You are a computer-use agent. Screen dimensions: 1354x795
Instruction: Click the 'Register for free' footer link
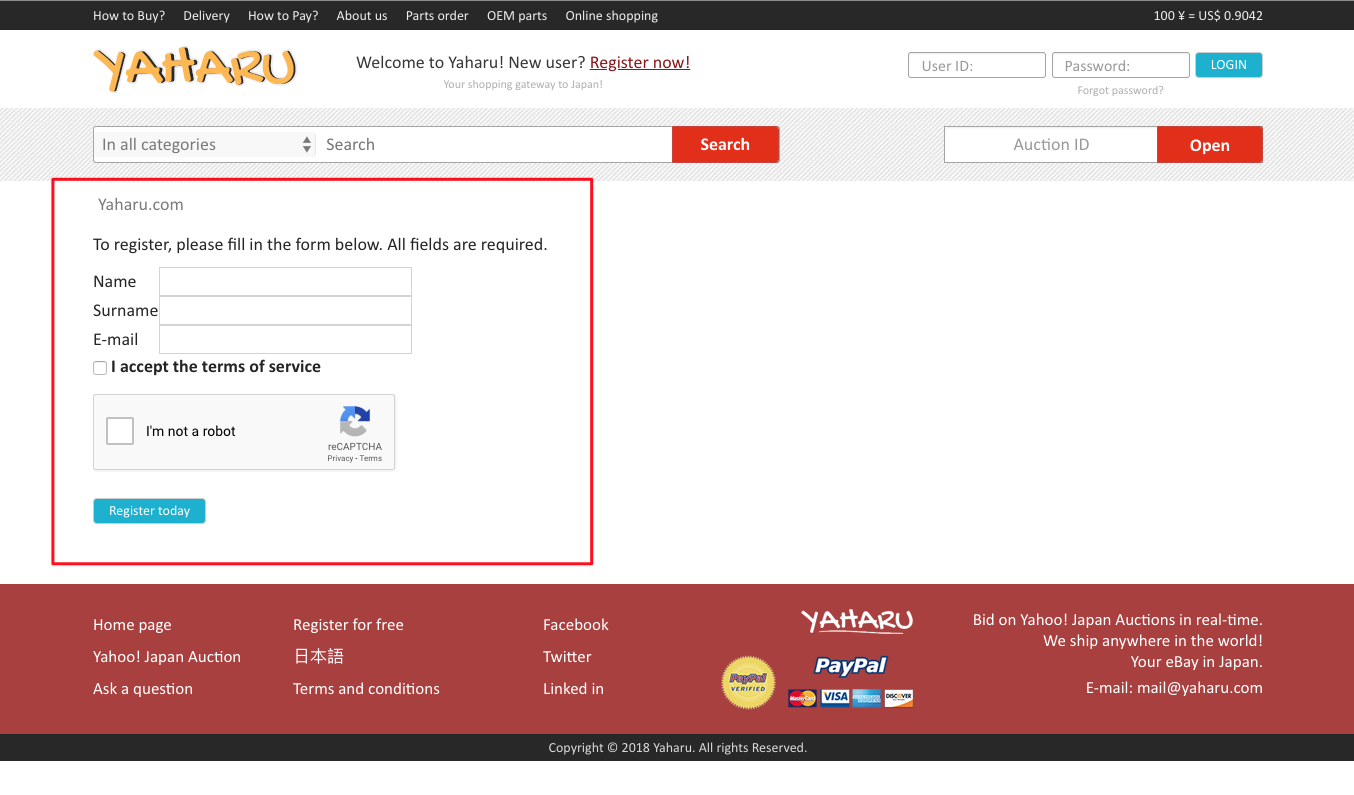click(x=348, y=625)
